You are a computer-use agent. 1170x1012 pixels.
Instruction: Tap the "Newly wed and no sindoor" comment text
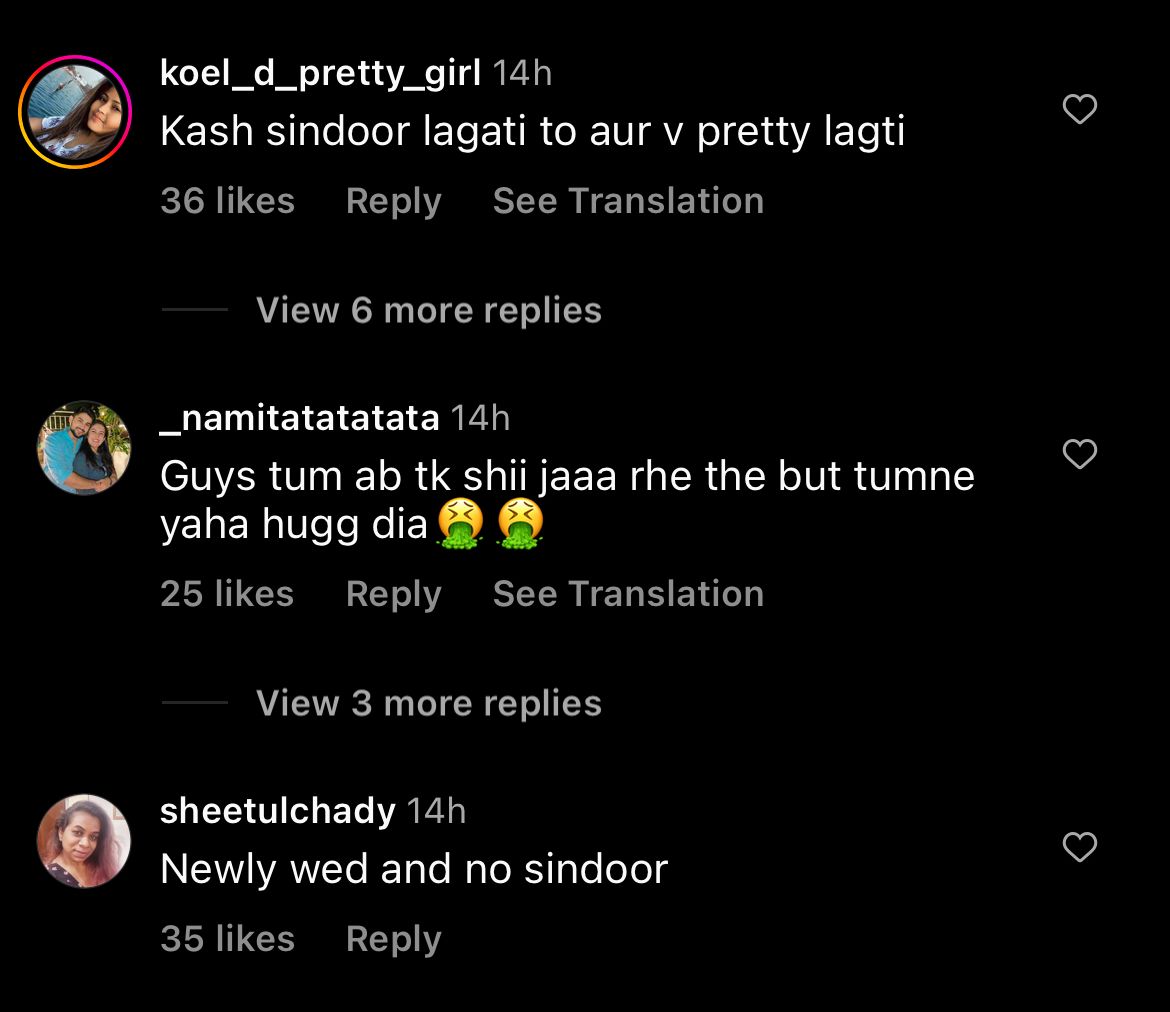tap(413, 869)
